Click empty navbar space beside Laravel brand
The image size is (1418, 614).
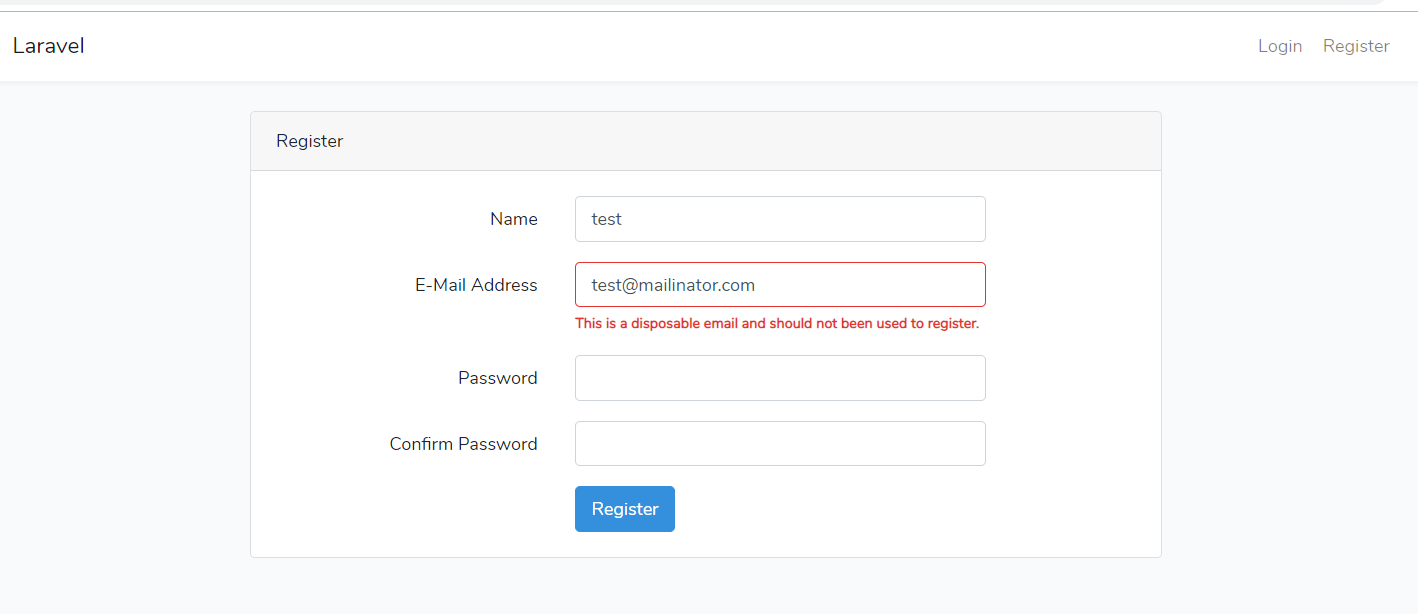pyautogui.click(x=600, y=46)
